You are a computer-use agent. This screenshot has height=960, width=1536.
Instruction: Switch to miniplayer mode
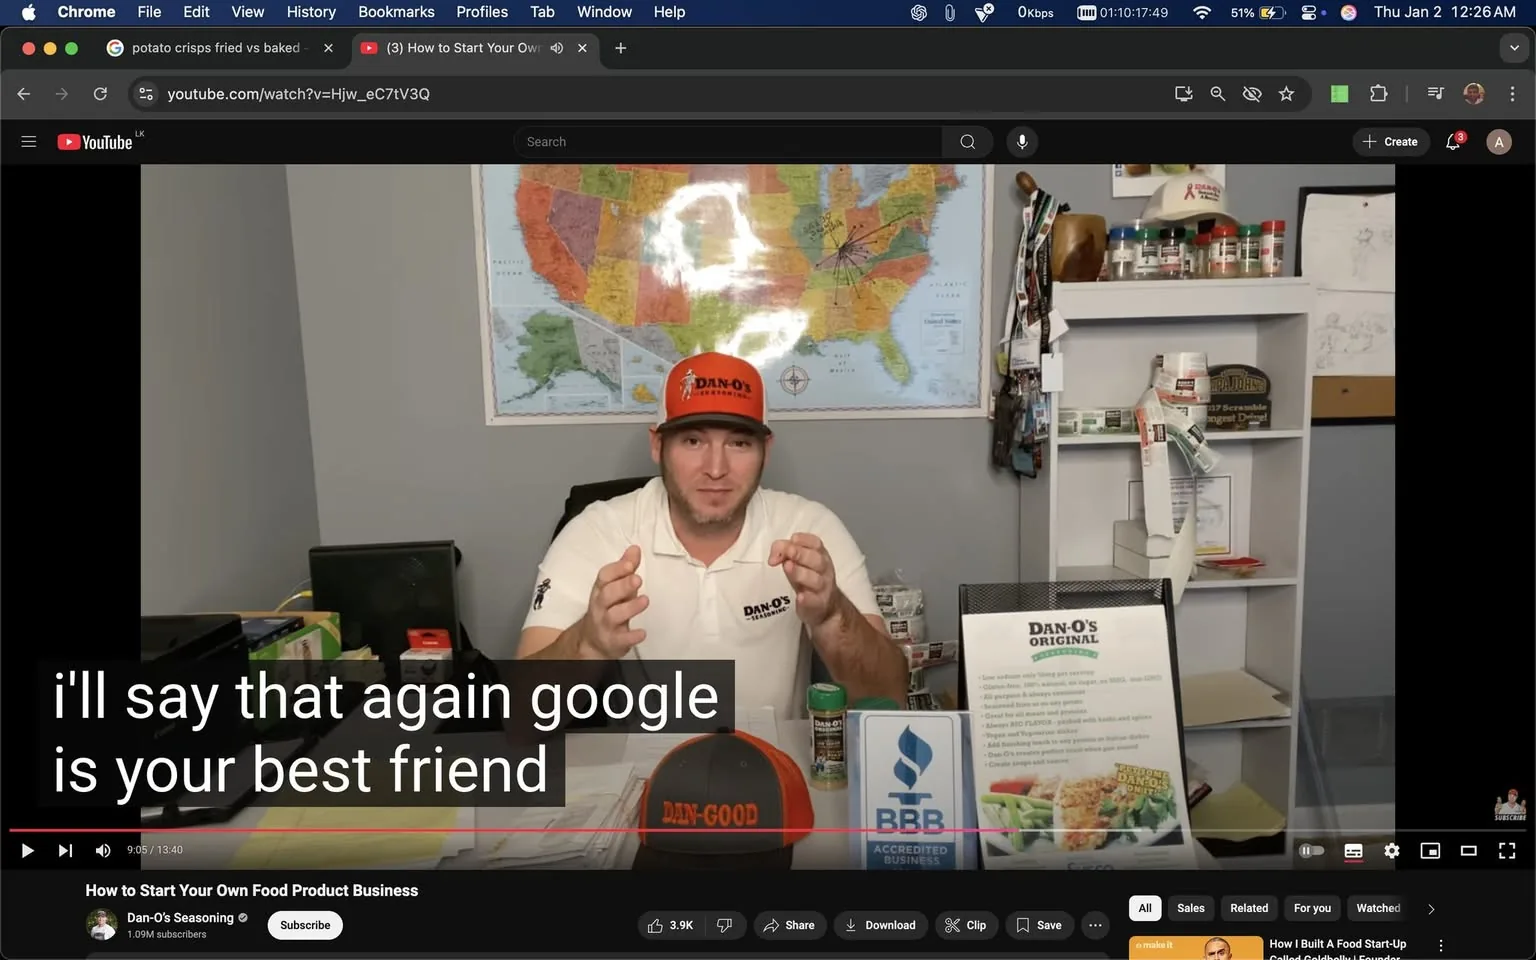pos(1430,850)
